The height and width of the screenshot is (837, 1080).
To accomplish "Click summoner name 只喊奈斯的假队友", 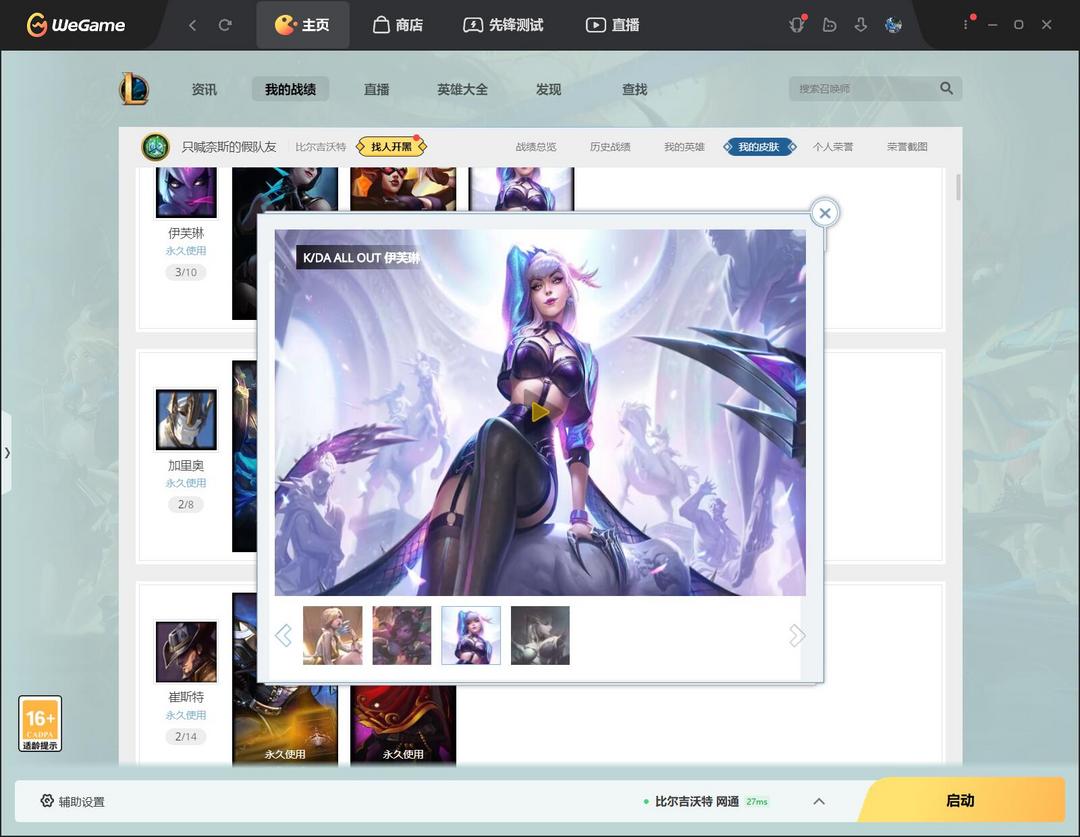I will [229, 147].
